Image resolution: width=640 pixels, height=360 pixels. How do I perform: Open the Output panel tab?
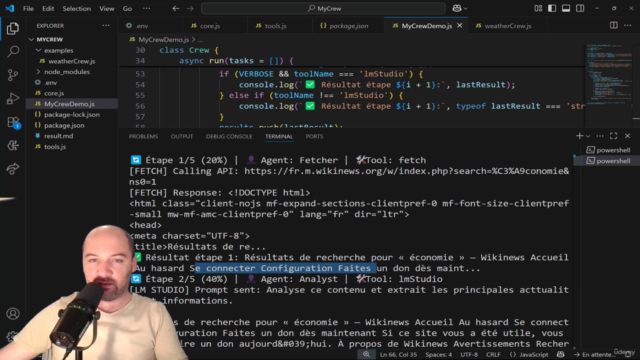coord(182,136)
